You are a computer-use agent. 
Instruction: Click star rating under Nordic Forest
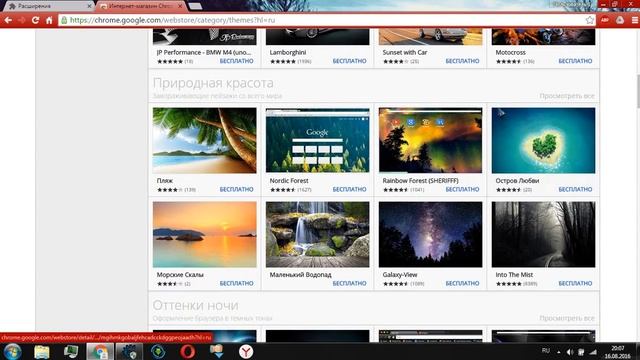pos(282,190)
